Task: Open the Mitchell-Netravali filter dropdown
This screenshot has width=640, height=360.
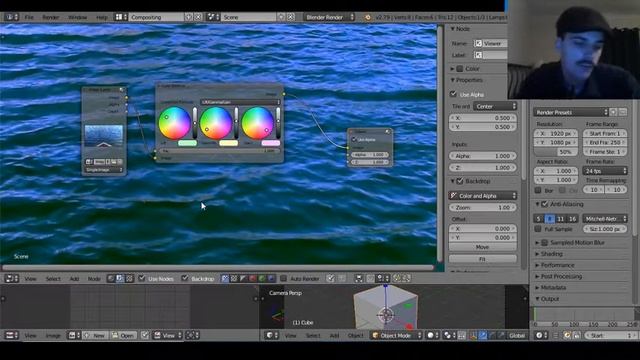Action: [605, 219]
